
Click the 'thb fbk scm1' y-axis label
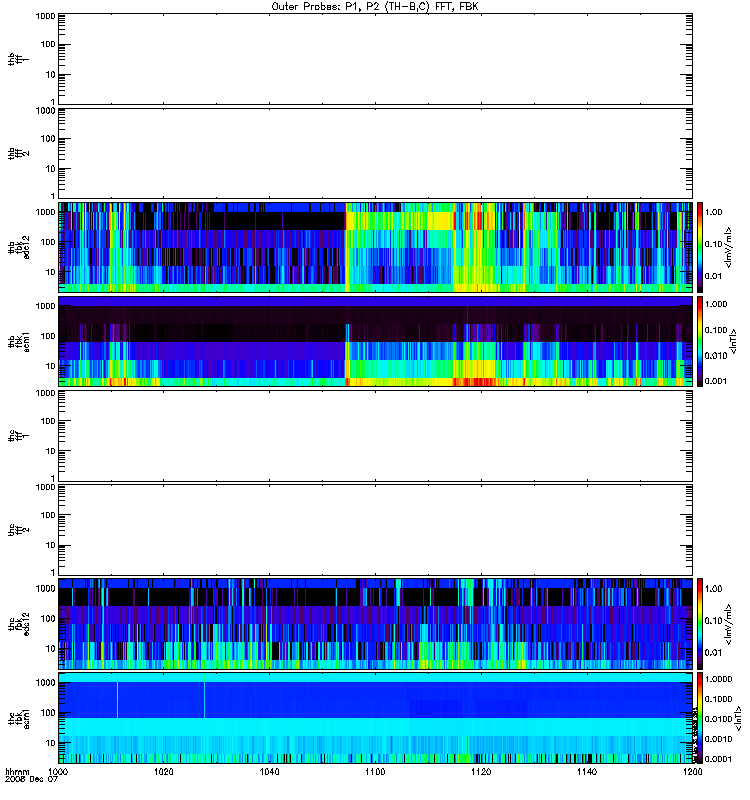pyautogui.click(x=18, y=341)
